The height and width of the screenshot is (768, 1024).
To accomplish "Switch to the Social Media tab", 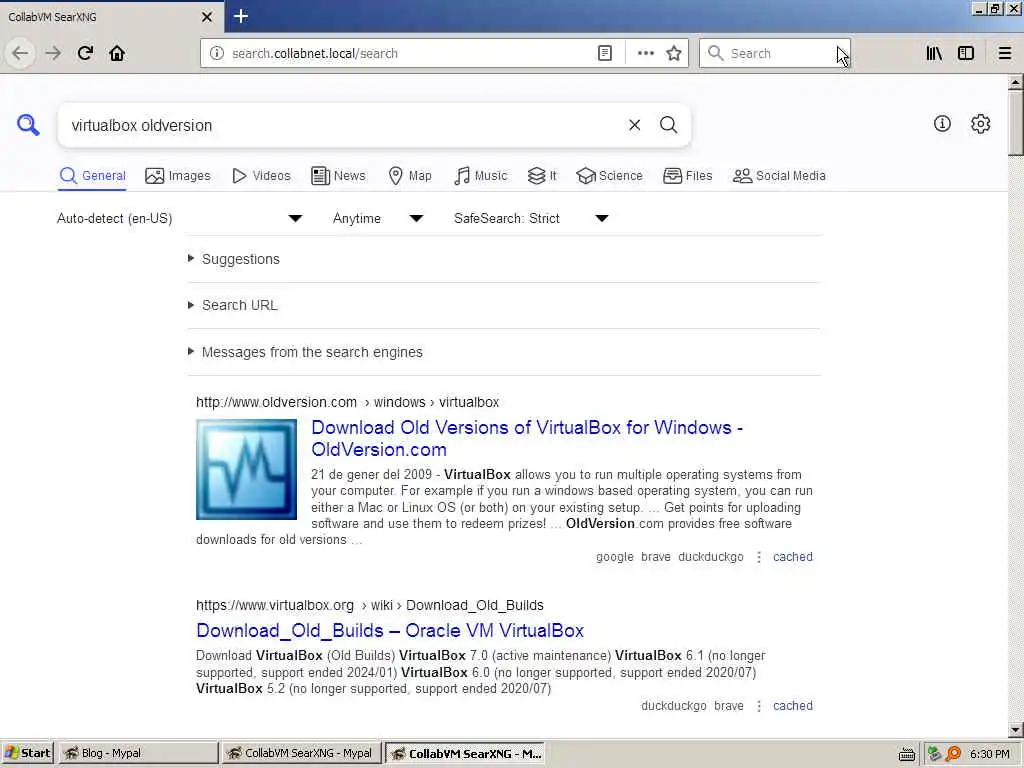I will [x=779, y=176].
